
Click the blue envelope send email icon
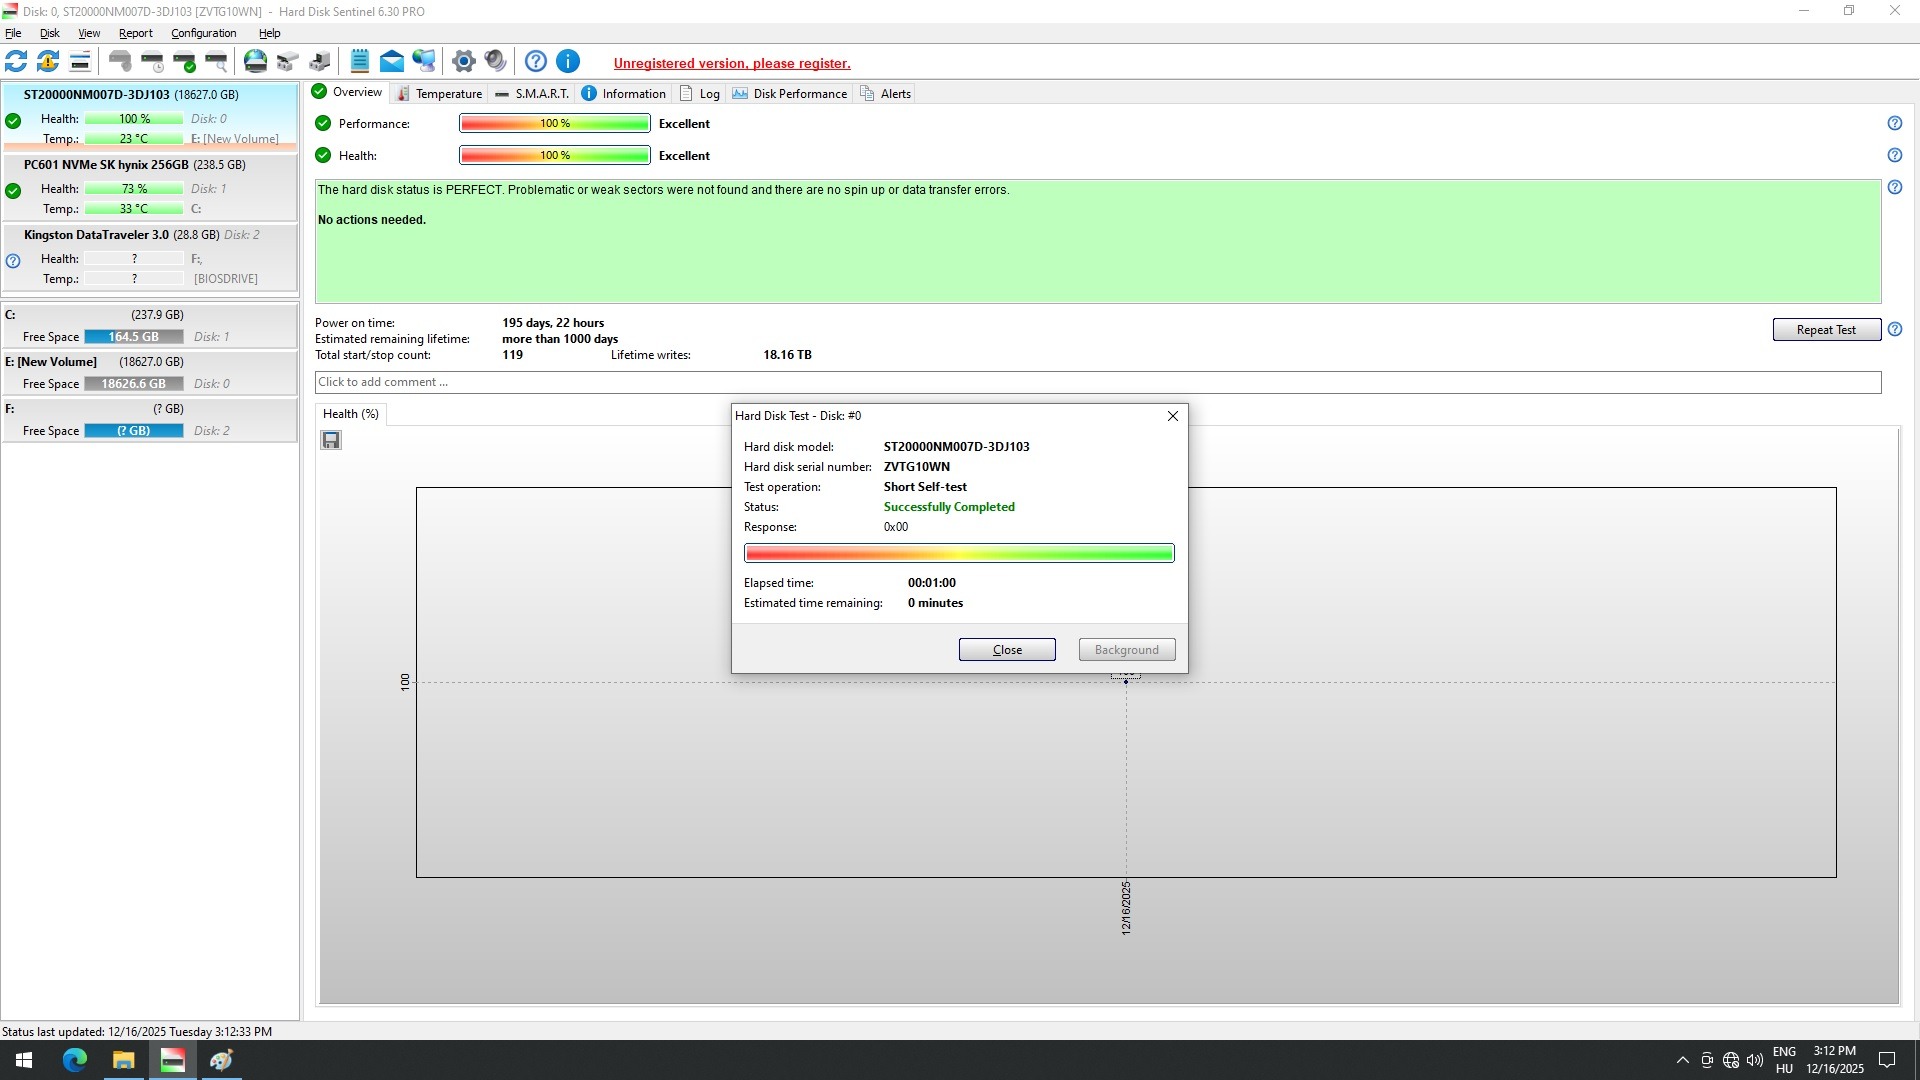pos(392,62)
